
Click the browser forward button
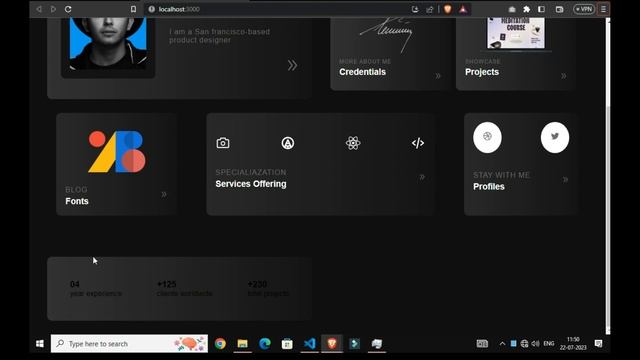click(x=53, y=9)
